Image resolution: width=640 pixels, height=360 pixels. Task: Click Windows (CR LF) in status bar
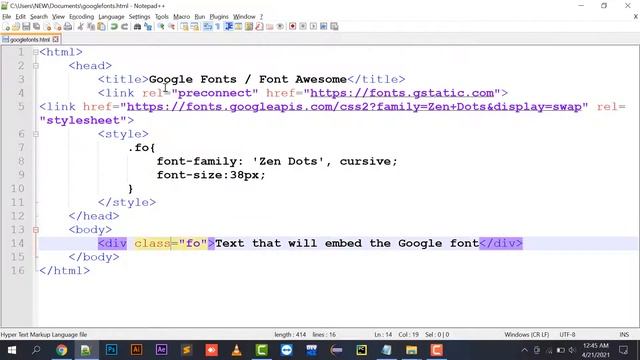[527, 335]
